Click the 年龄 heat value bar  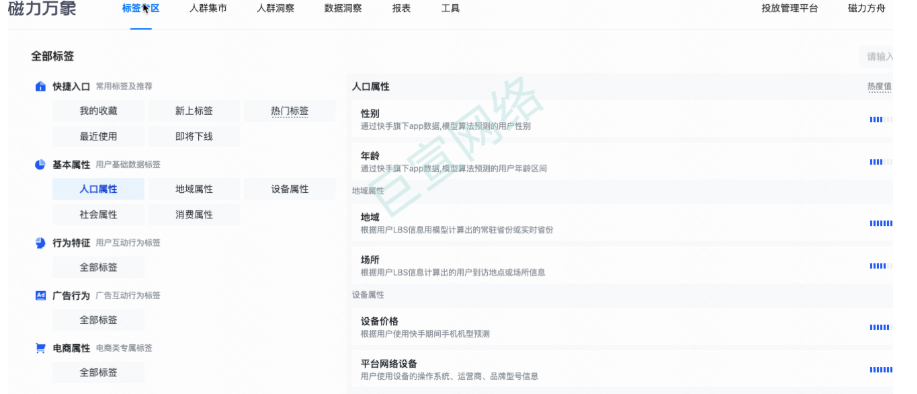[881, 162]
